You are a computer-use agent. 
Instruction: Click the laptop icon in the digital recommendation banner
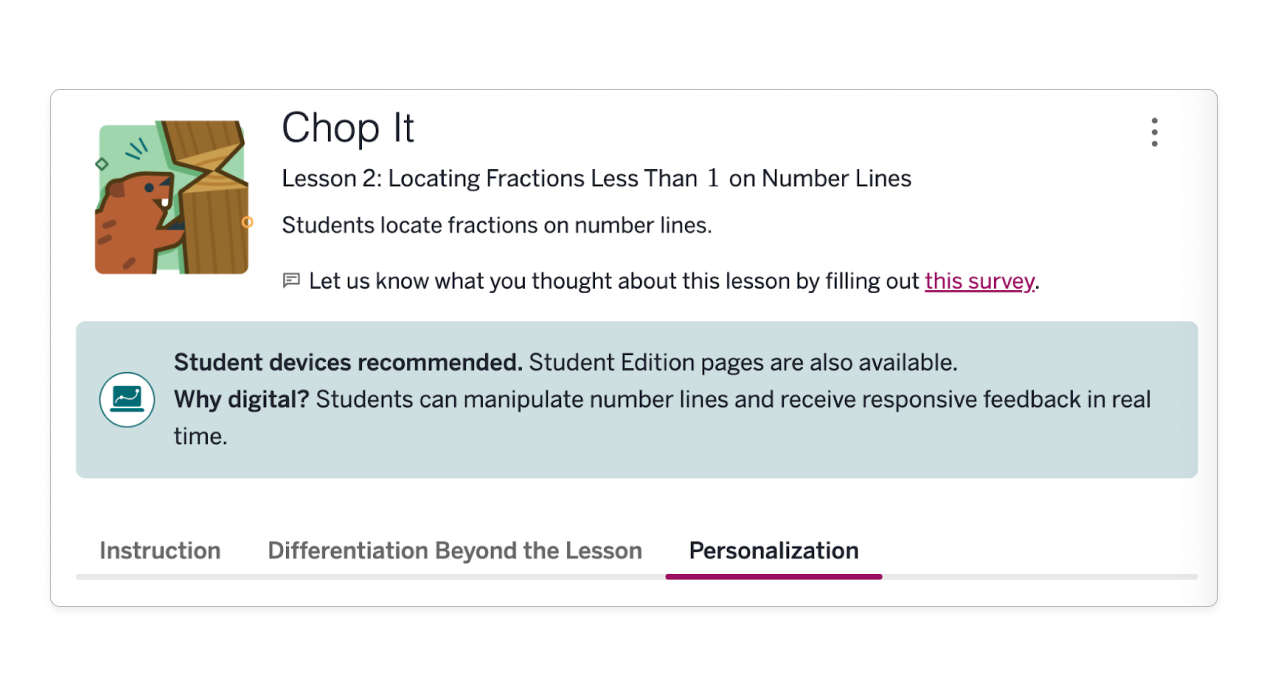(126, 399)
